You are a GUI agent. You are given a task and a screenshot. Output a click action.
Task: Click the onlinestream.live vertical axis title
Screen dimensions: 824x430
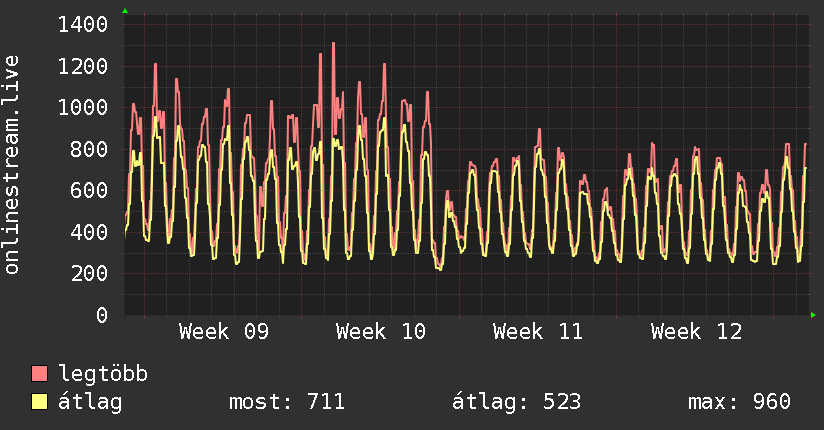[x=12, y=165]
